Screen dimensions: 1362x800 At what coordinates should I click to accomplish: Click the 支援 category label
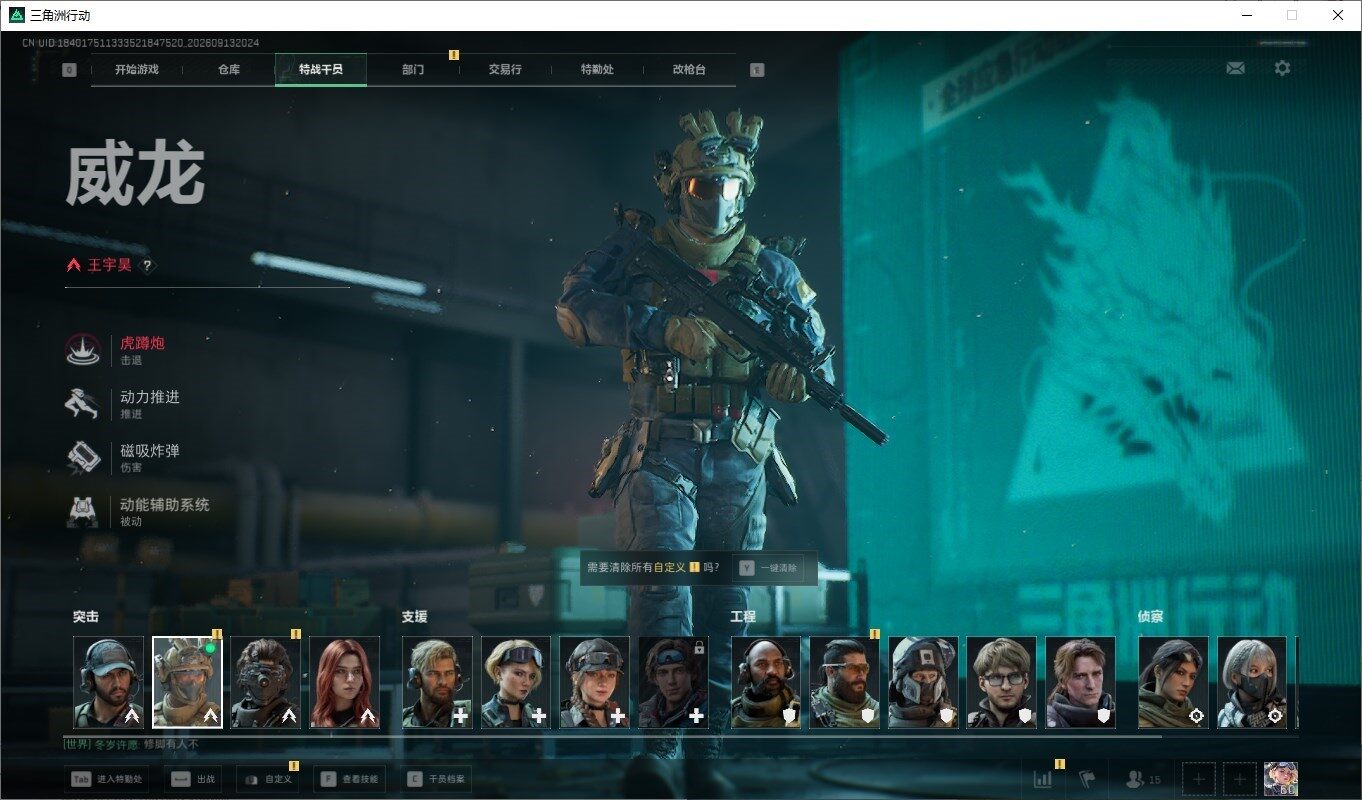click(415, 617)
